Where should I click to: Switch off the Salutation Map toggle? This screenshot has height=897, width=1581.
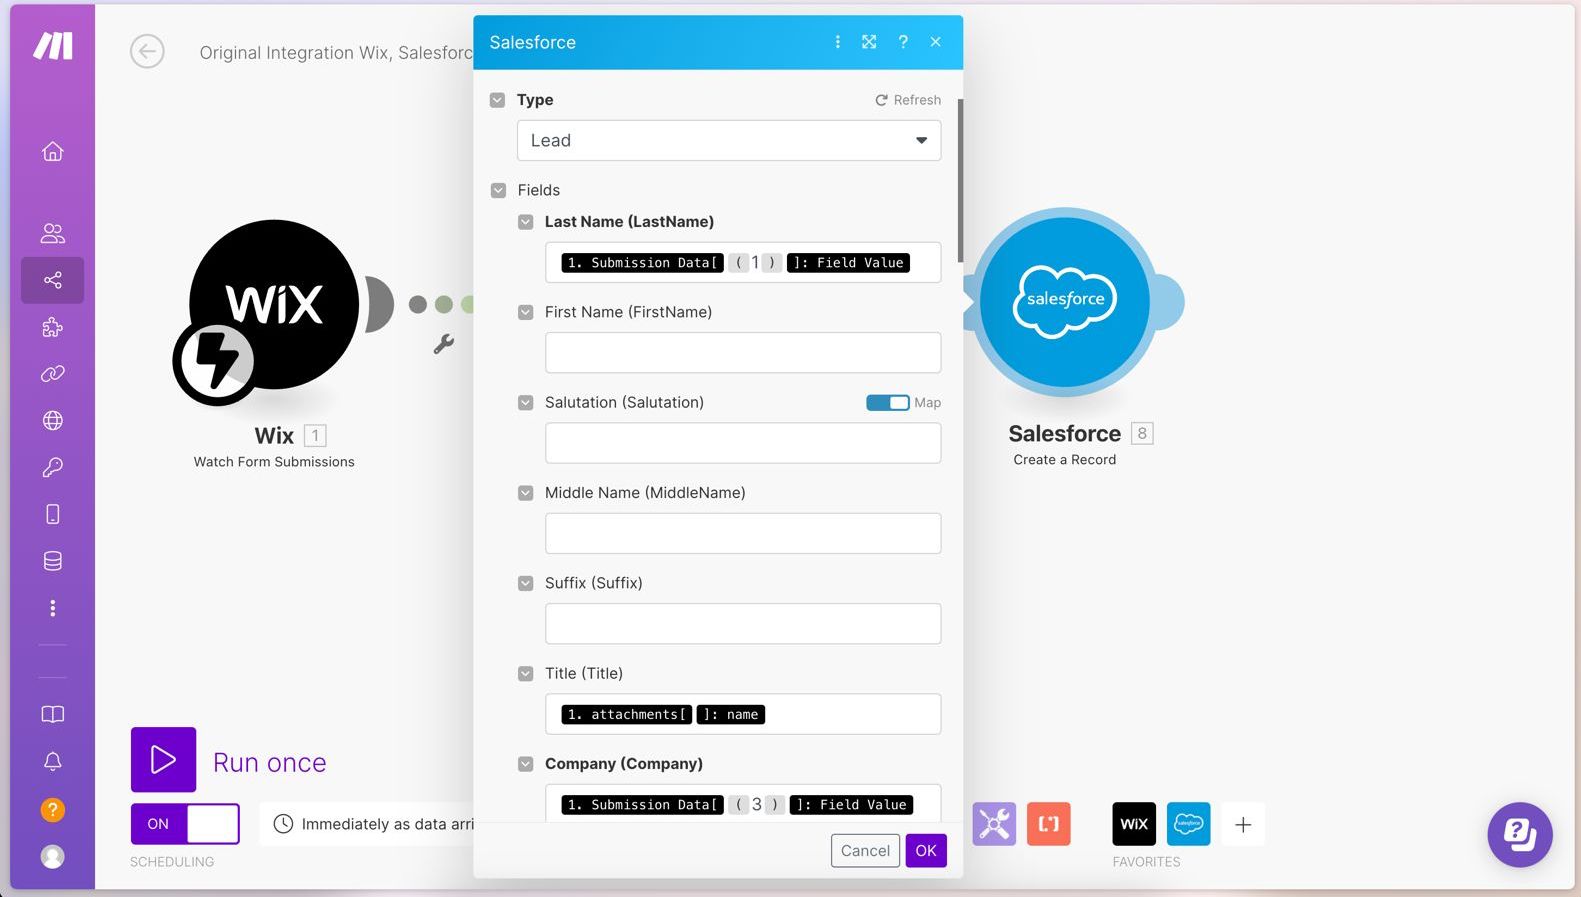888,402
